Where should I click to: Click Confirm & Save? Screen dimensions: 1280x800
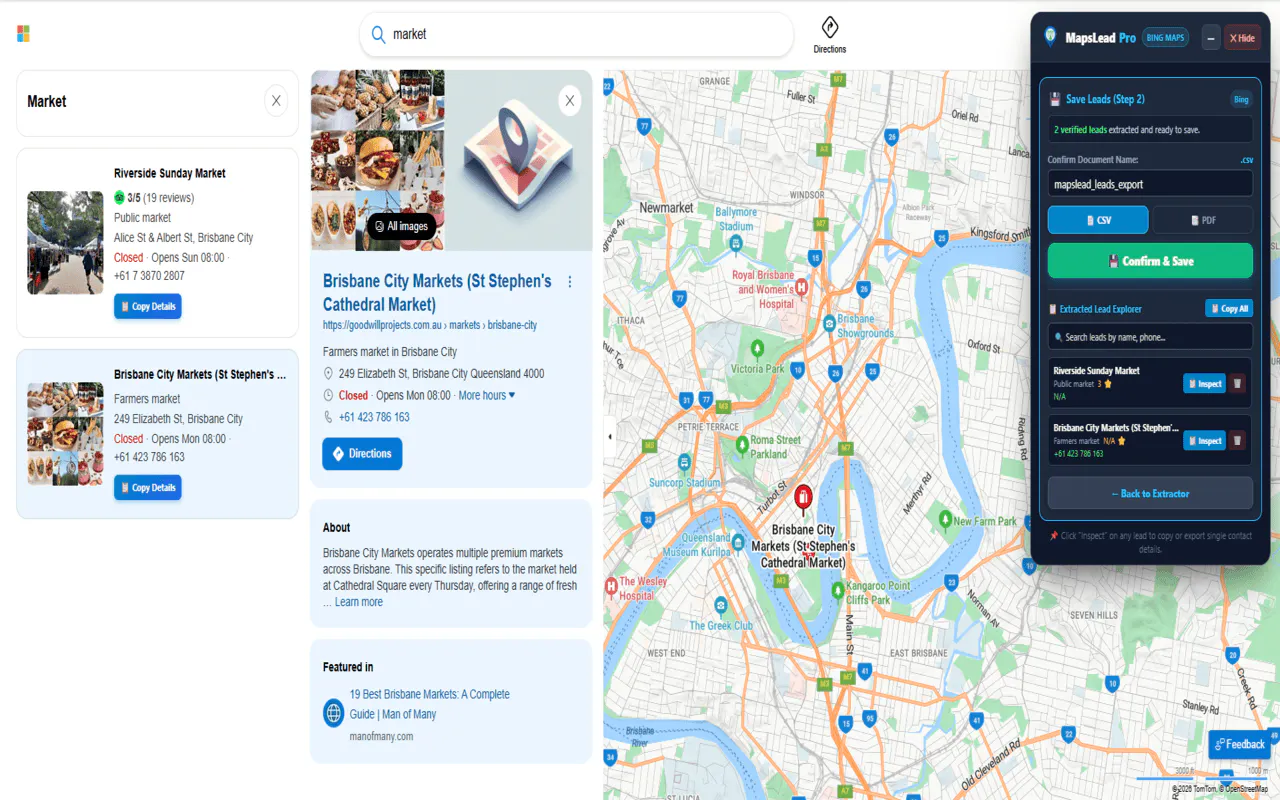(1150, 261)
